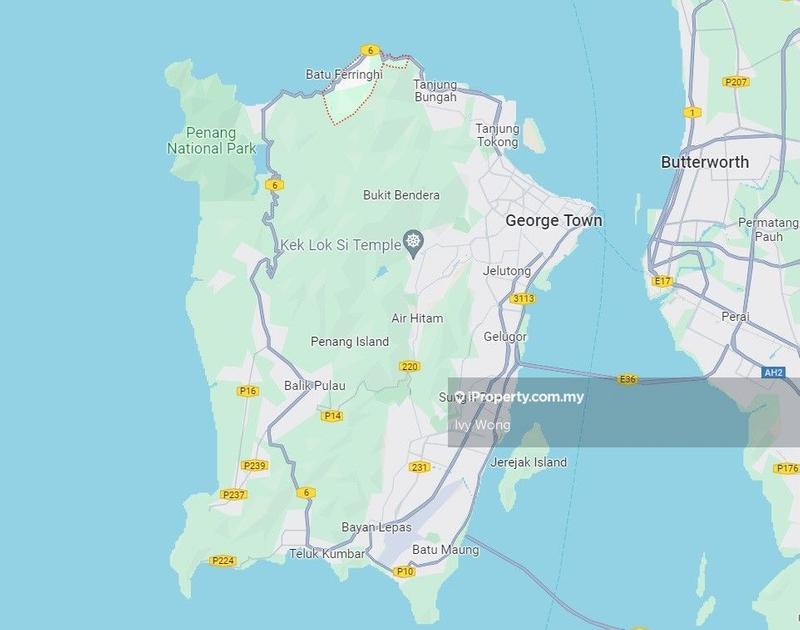Select the Butterworth city label

(705, 162)
